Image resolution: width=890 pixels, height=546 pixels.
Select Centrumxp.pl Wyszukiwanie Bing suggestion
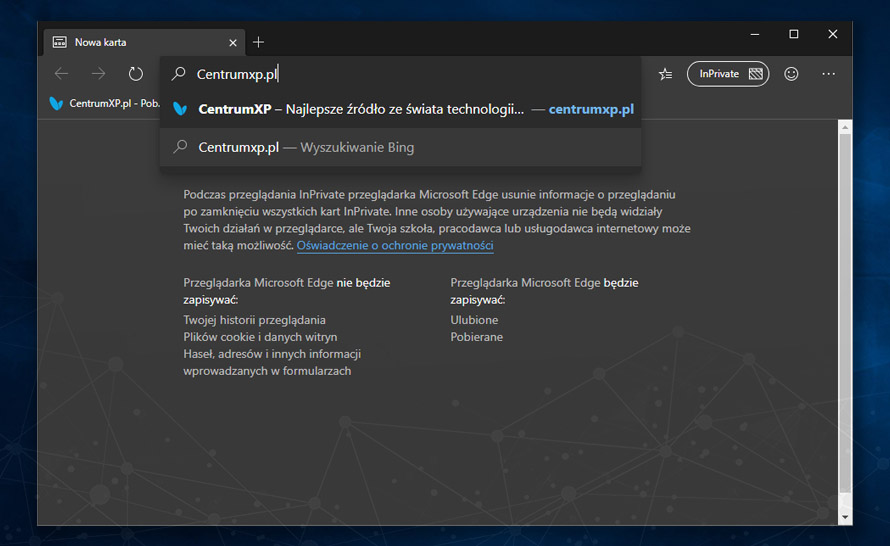point(401,147)
